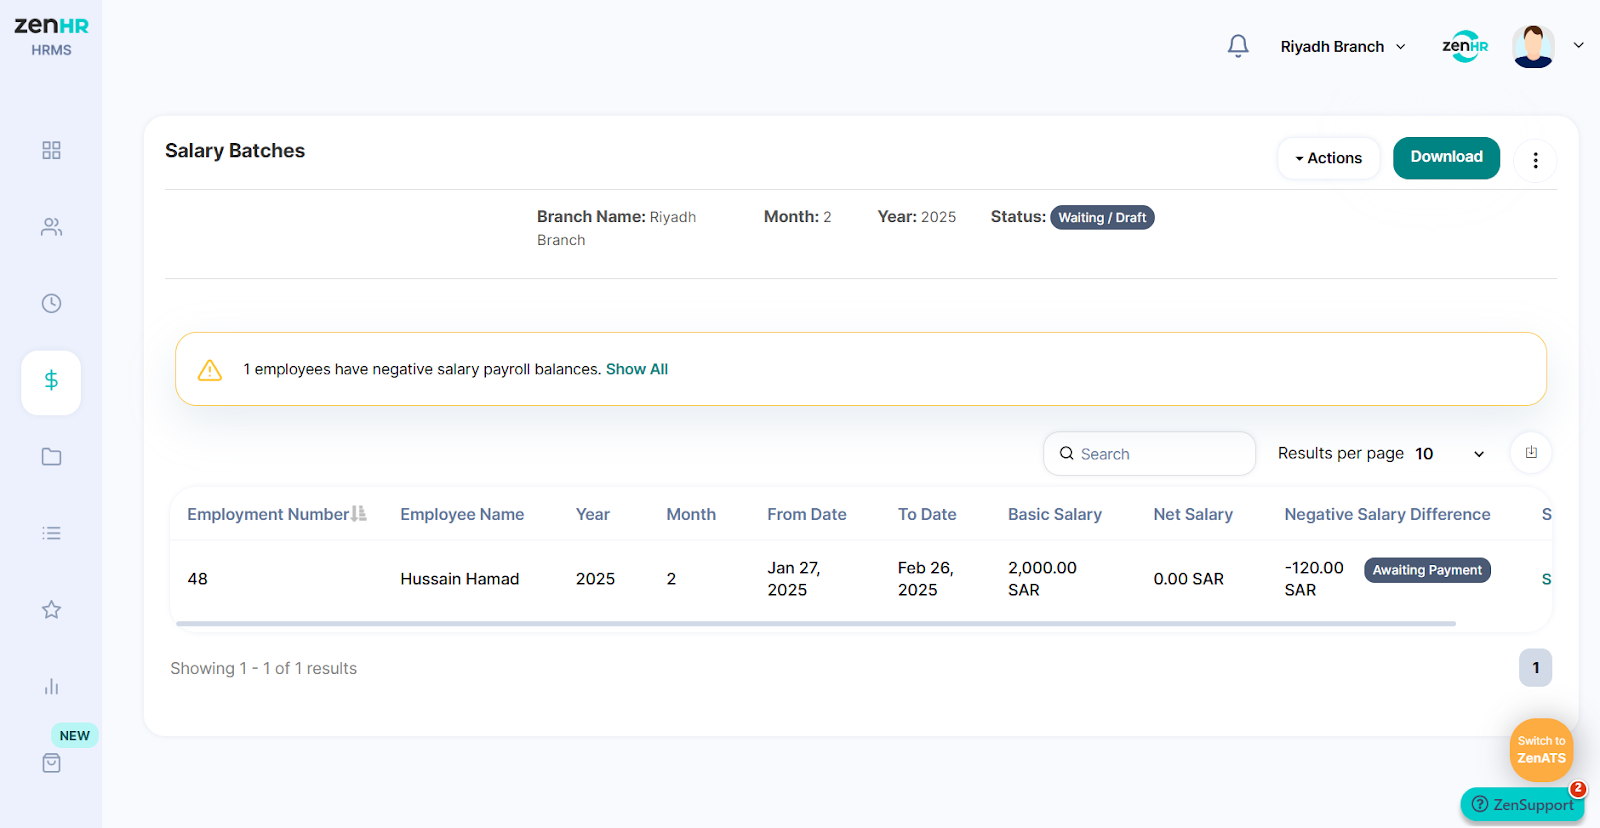Click the Download button
The image size is (1600, 828).
pos(1446,157)
